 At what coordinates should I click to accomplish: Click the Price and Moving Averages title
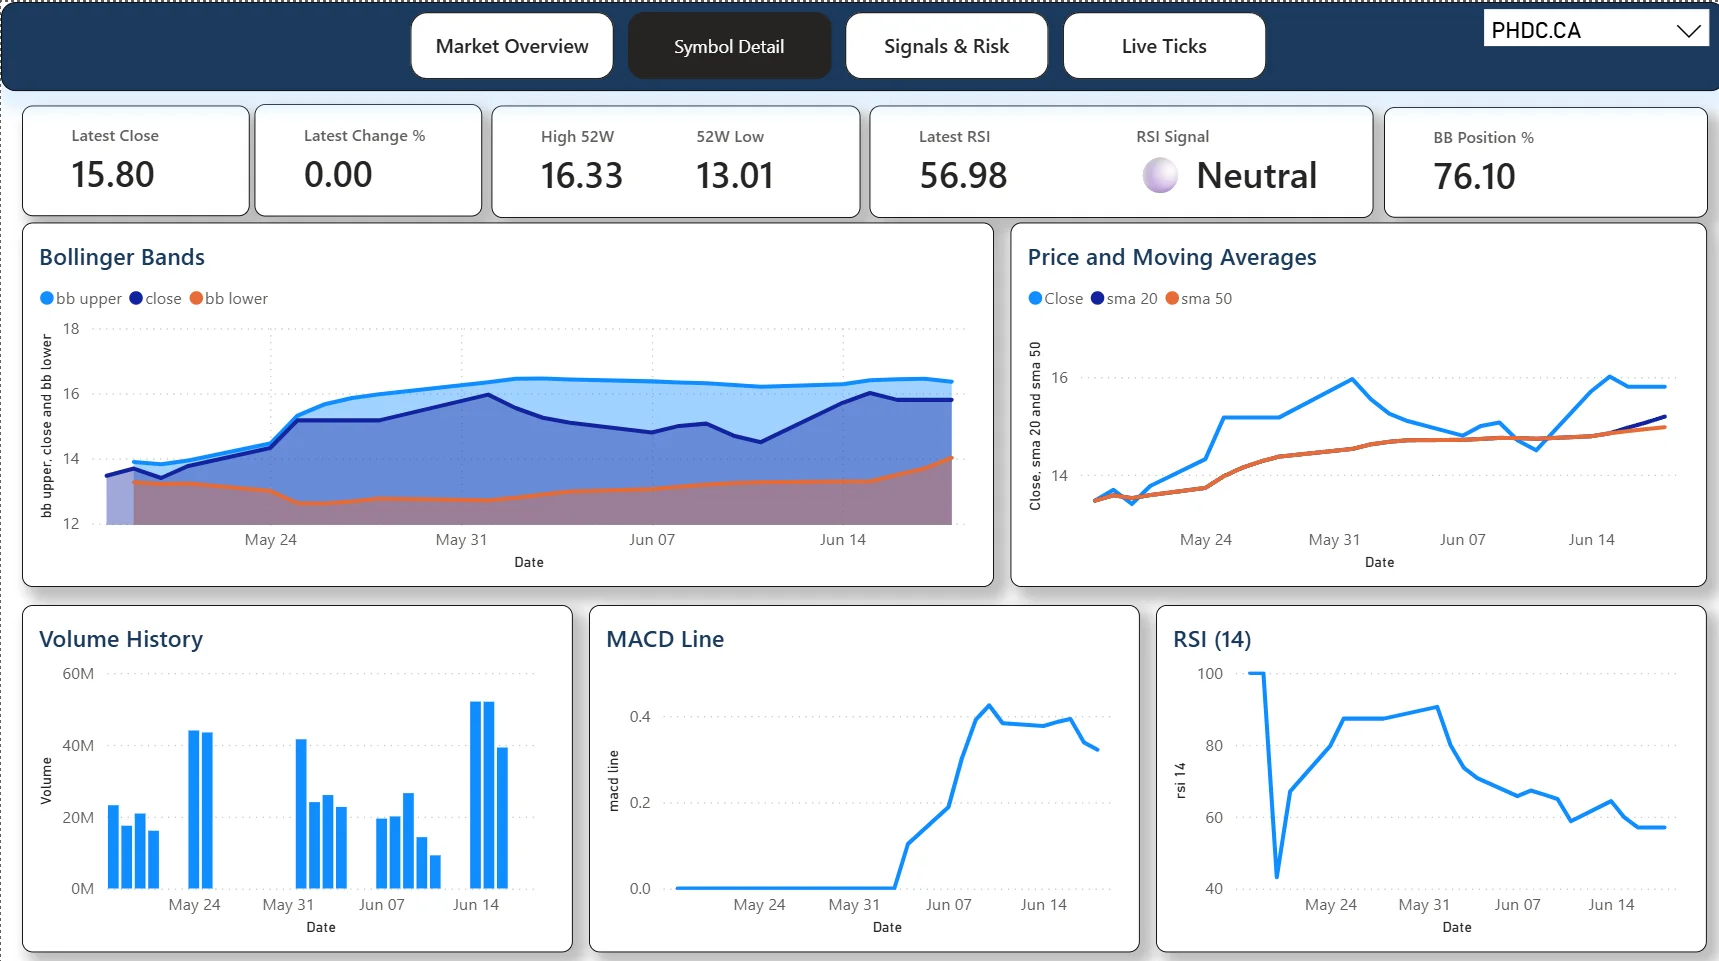1172,257
